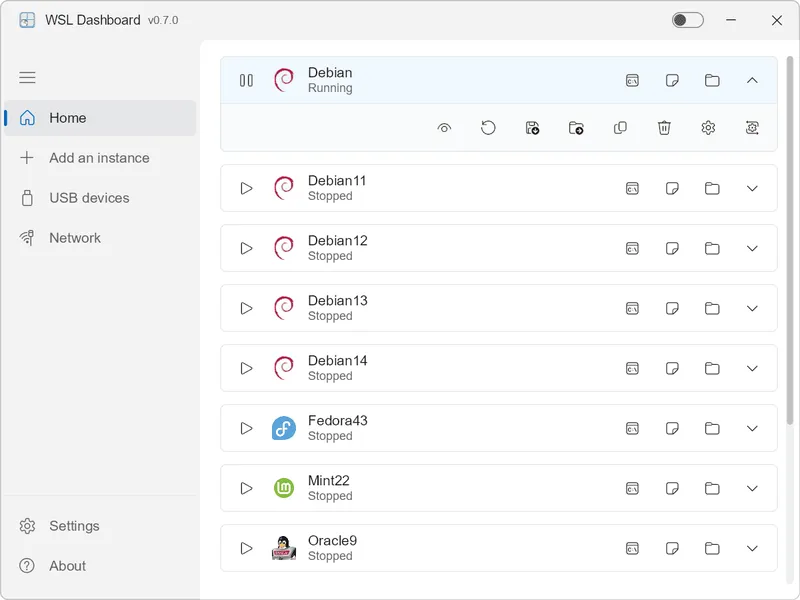The width and height of the screenshot is (800, 600).
Task: Open terminal for Debian12
Action: tap(632, 248)
